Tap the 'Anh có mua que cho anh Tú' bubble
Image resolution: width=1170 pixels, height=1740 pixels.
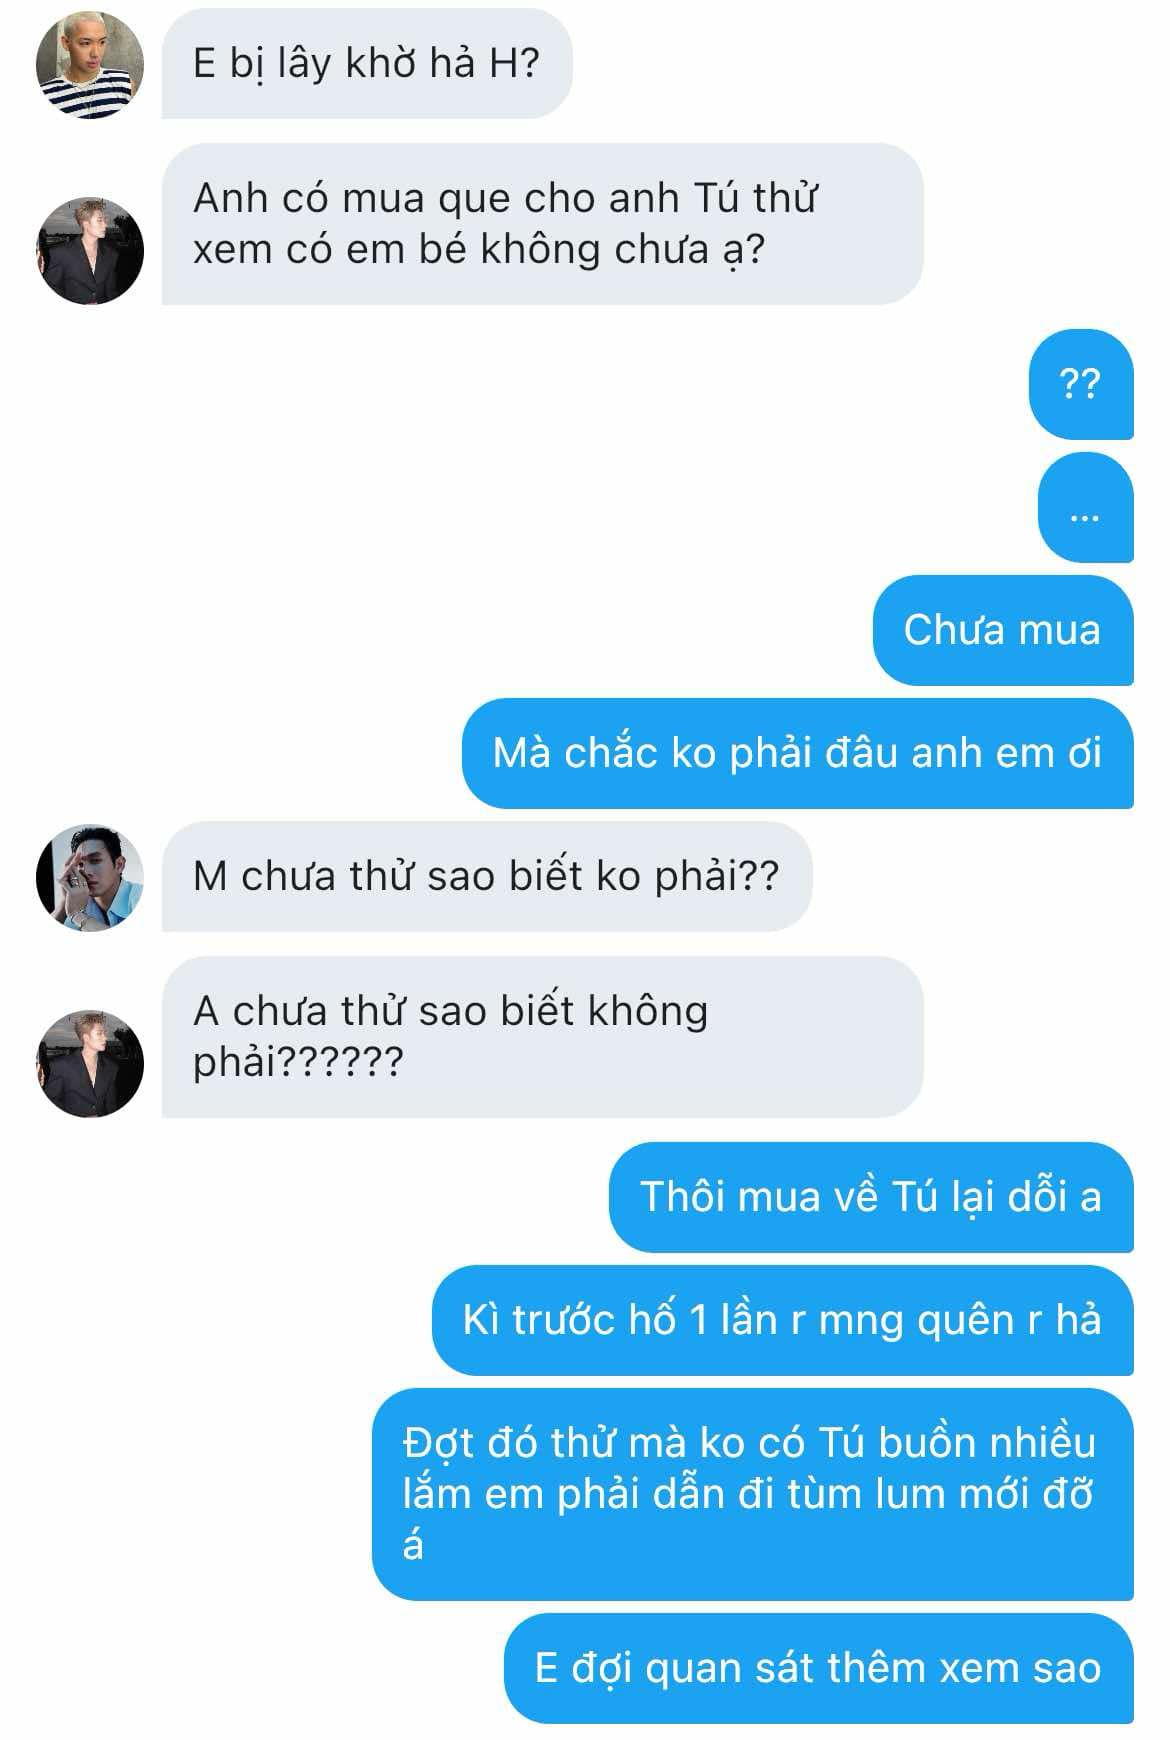pyautogui.click(x=542, y=224)
